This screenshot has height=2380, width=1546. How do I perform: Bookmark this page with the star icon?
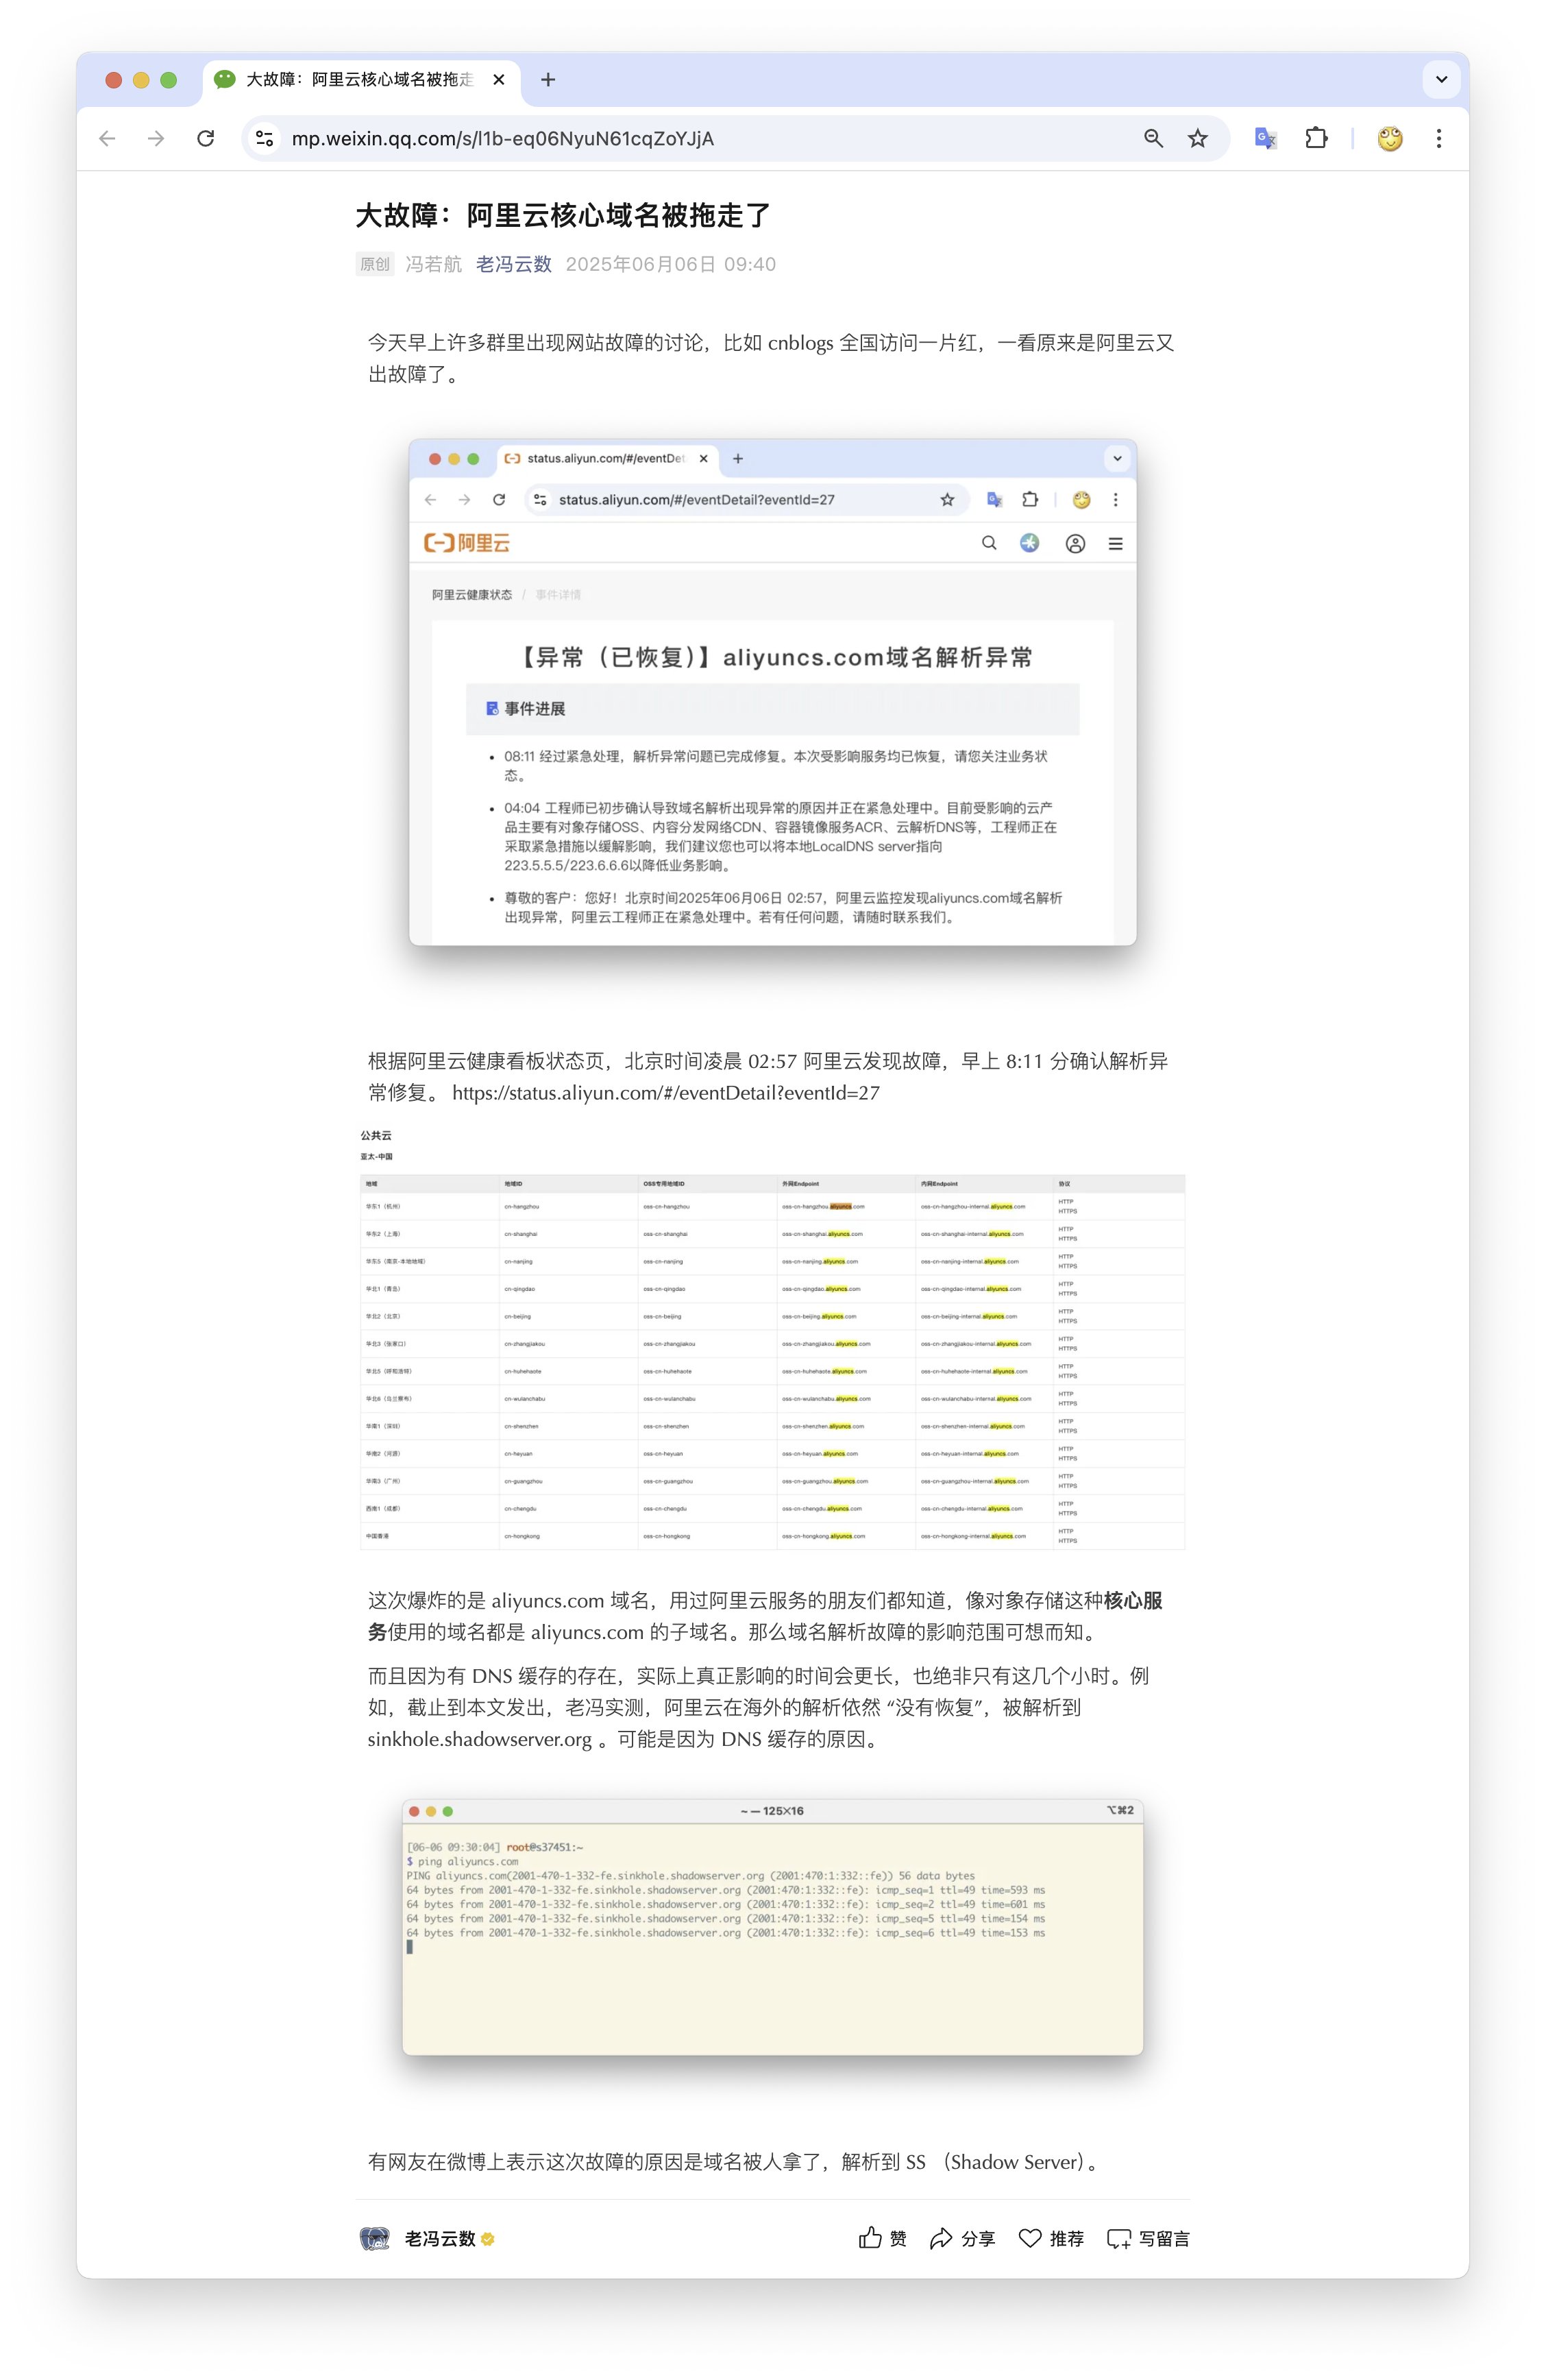(1198, 139)
